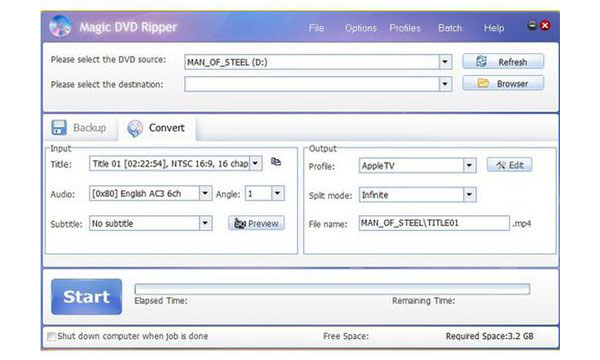This screenshot has width=600, height=360.
Task: Open the Edit profile button
Action: (x=509, y=165)
